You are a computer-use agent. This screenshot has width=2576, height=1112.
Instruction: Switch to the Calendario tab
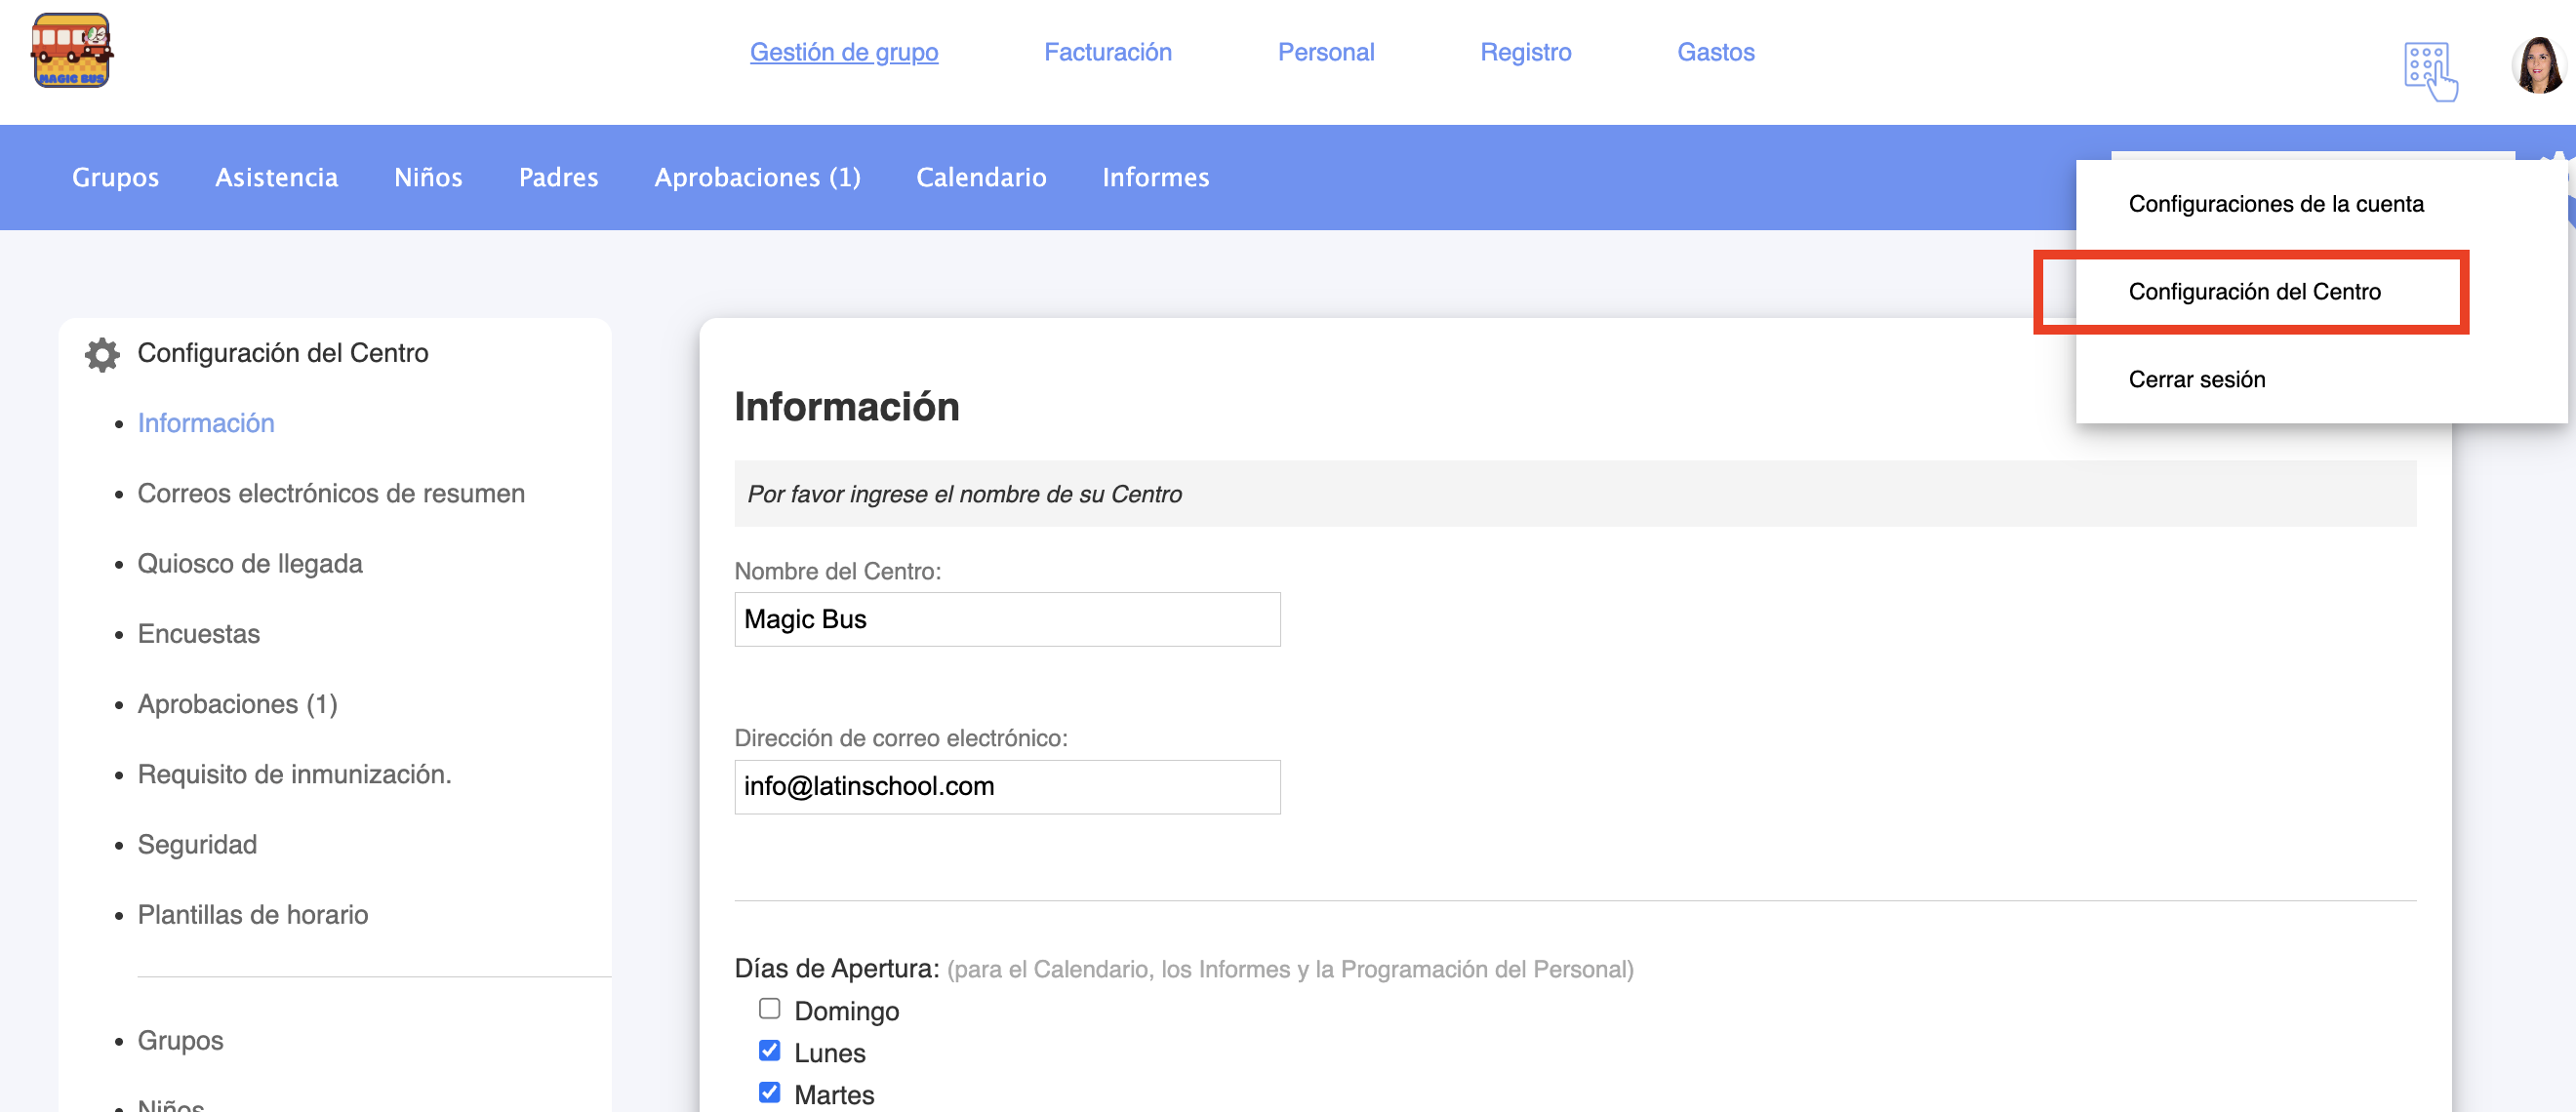pyautogui.click(x=980, y=177)
